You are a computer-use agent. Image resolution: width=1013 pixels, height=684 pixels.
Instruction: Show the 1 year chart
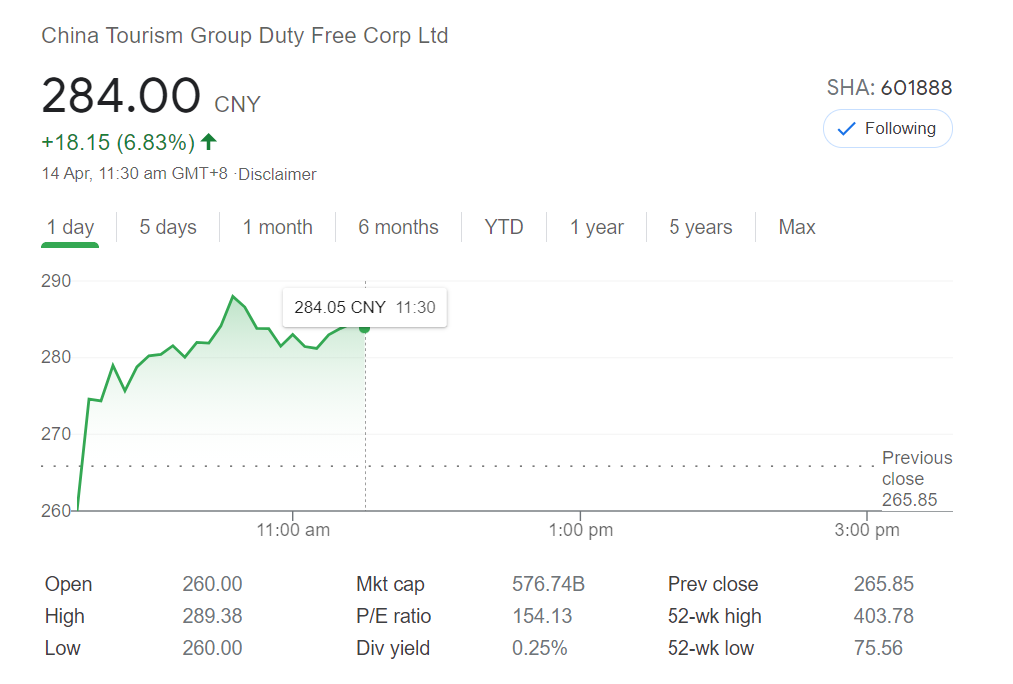596,227
